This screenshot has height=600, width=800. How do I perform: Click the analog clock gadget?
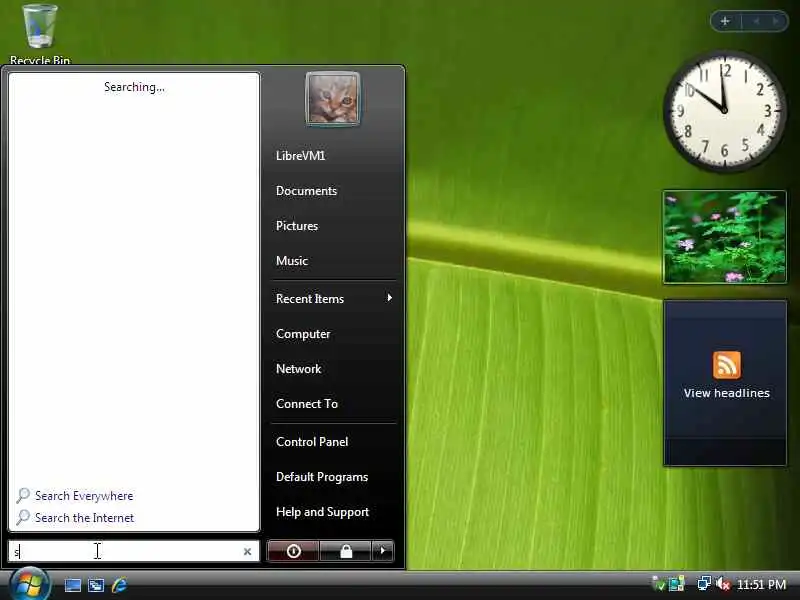(x=724, y=111)
